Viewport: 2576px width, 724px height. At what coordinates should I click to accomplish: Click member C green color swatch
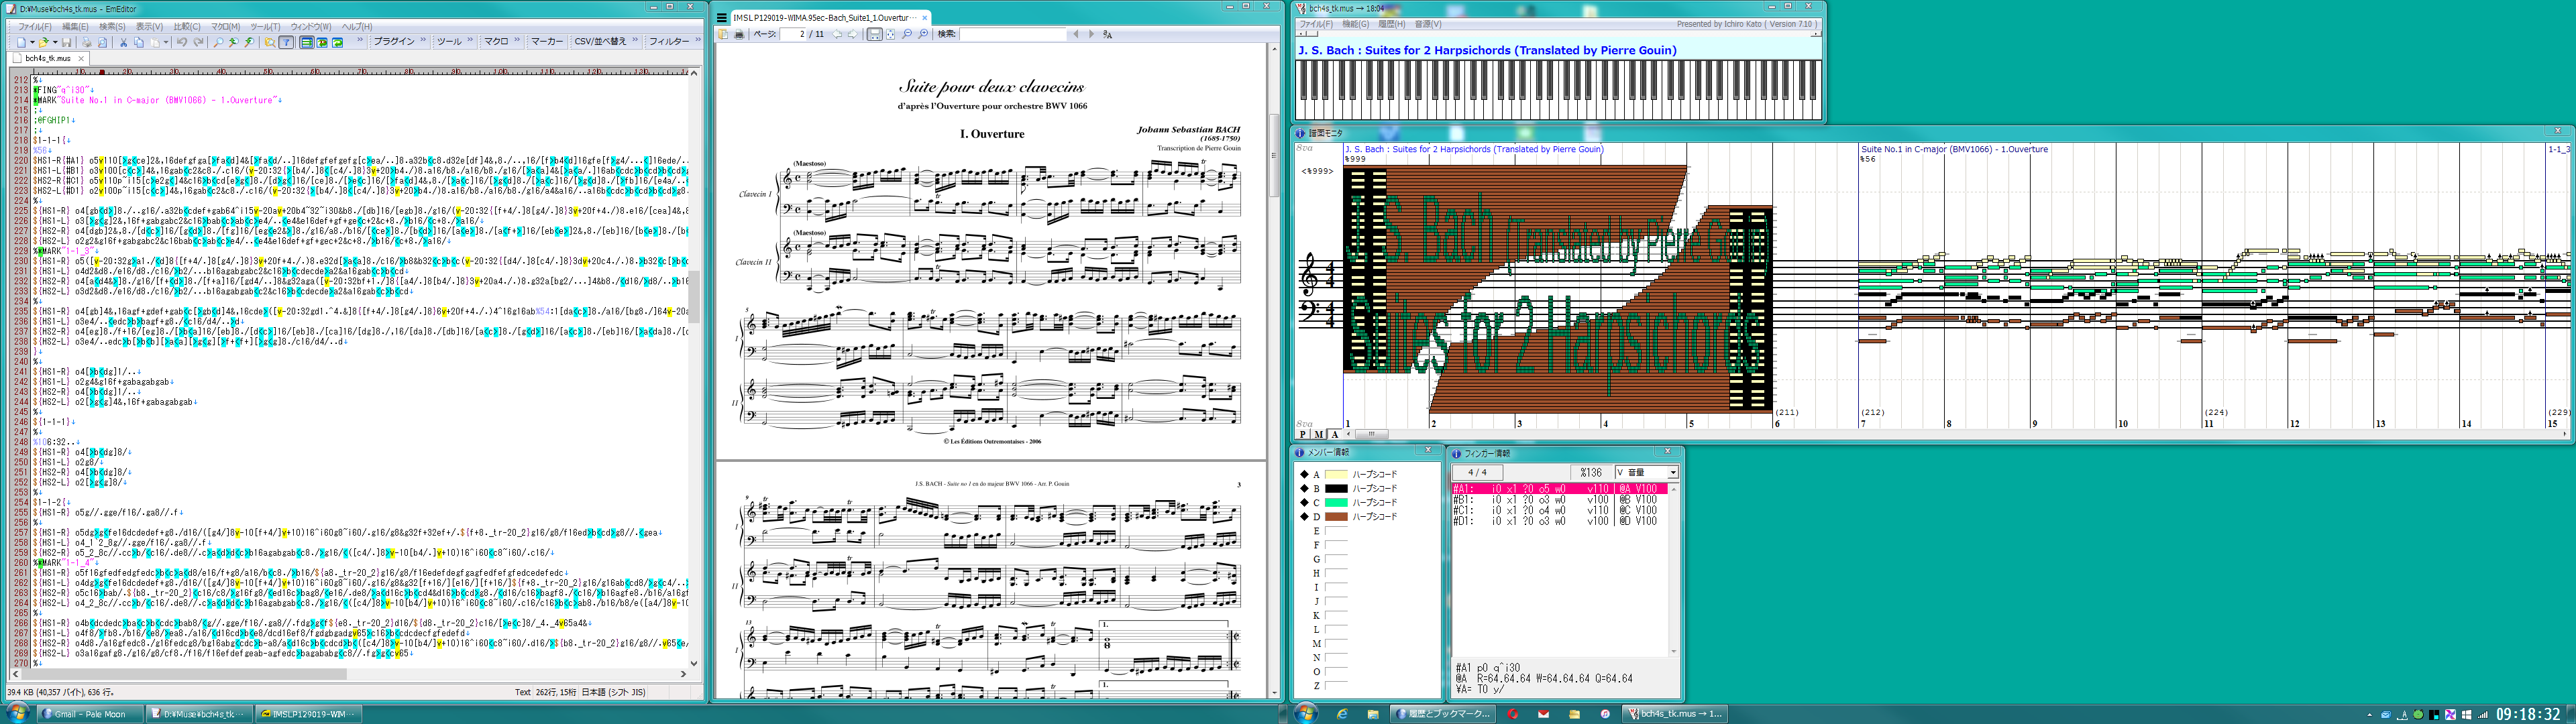click(x=1336, y=502)
